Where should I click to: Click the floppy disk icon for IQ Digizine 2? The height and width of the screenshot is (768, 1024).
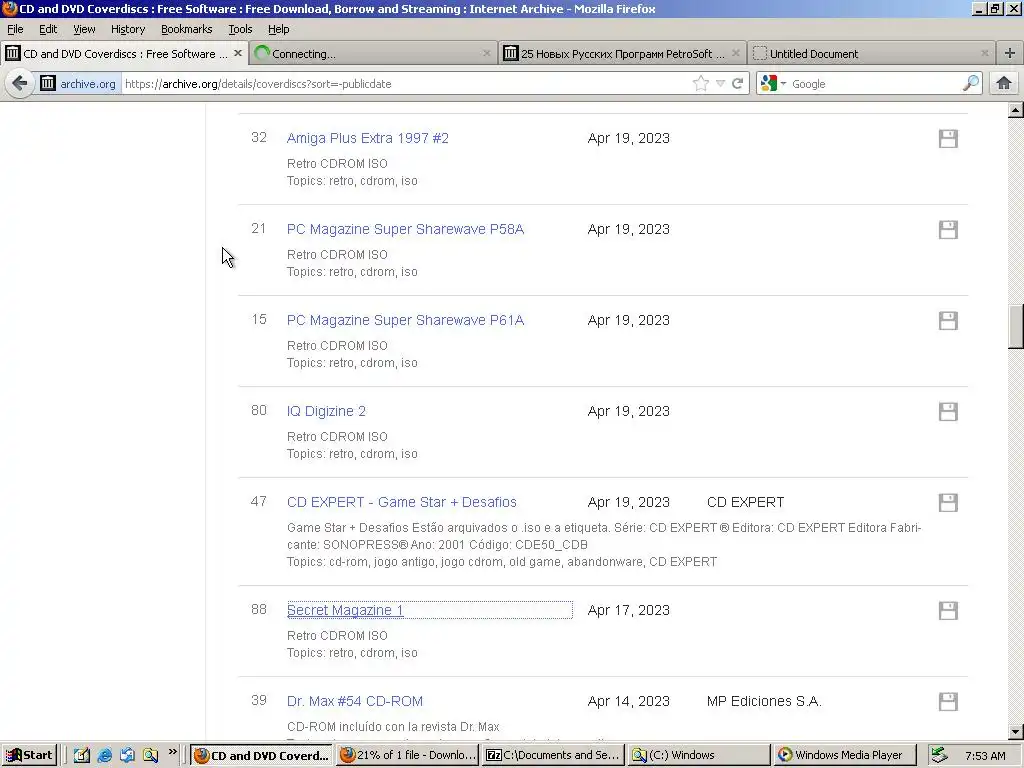[948, 411]
